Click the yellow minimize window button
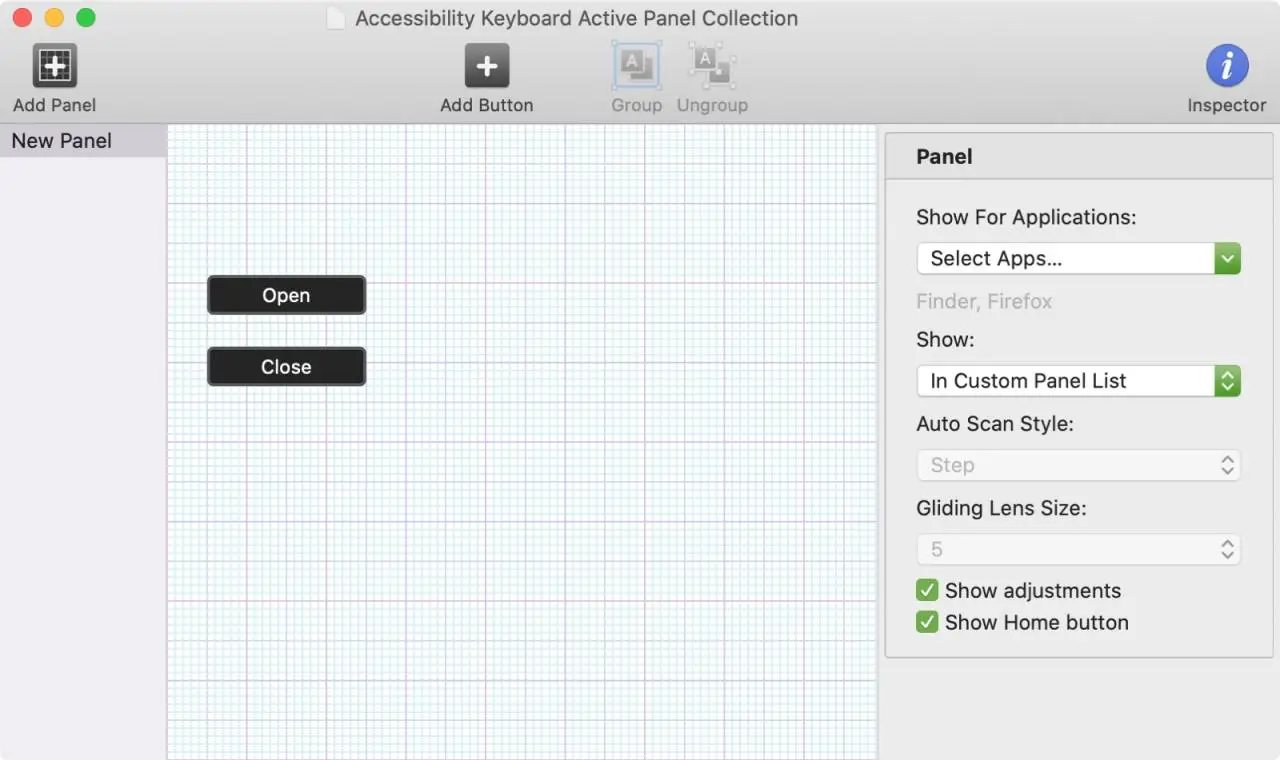The height and width of the screenshot is (760, 1280). click(54, 18)
